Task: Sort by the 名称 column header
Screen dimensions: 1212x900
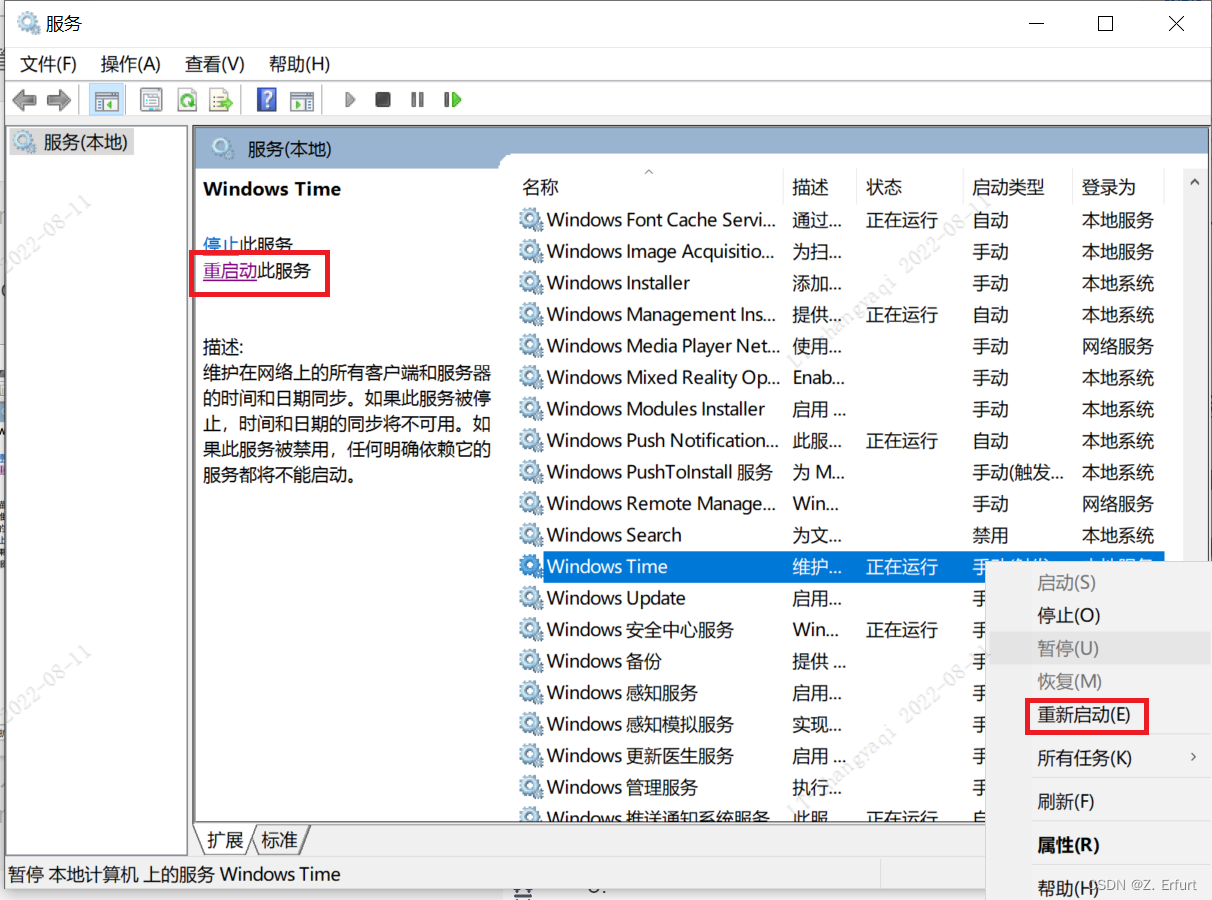Action: pos(650,187)
